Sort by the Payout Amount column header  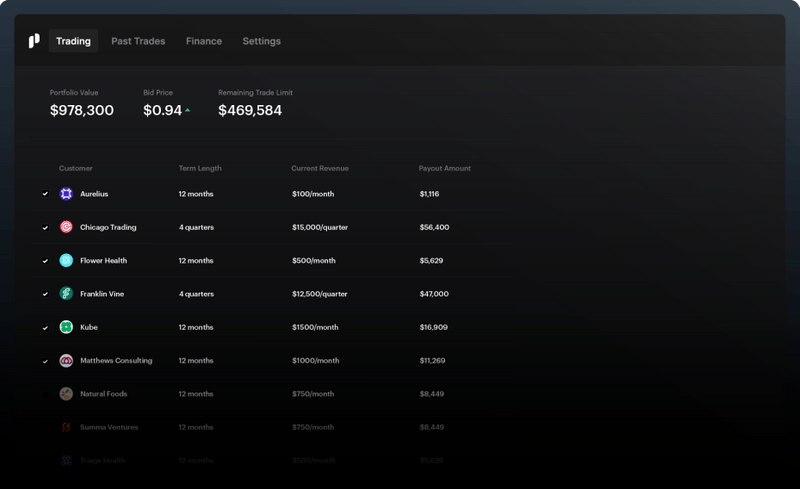(x=444, y=168)
